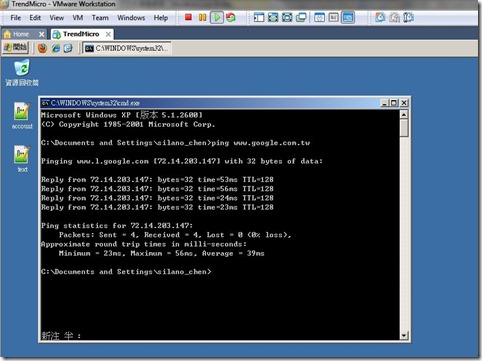The height and width of the screenshot is (361, 482).
Task: Close the cmd.exe window
Action: (x=404, y=103)
